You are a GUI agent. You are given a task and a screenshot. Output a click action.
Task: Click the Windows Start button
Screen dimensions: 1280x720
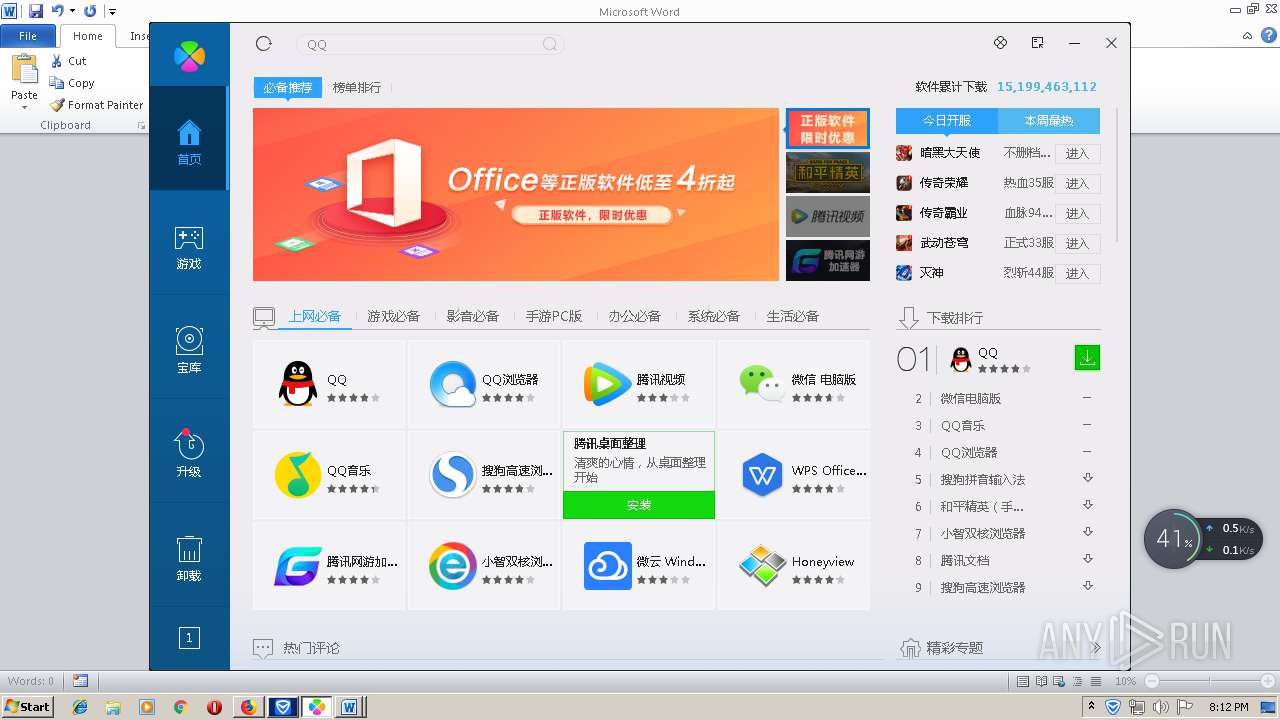[x=27, y=706]
